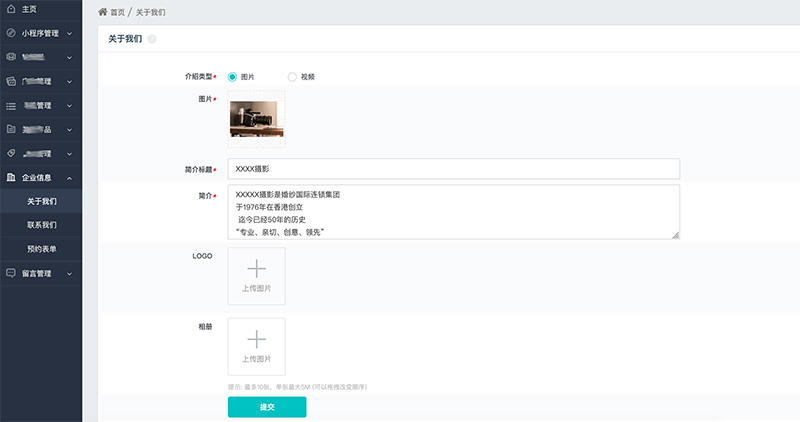Click the 留言管理 chat bubble icon
Viewport: 800px width, 422px height.
pyautogui.click(x=11, y=273)
